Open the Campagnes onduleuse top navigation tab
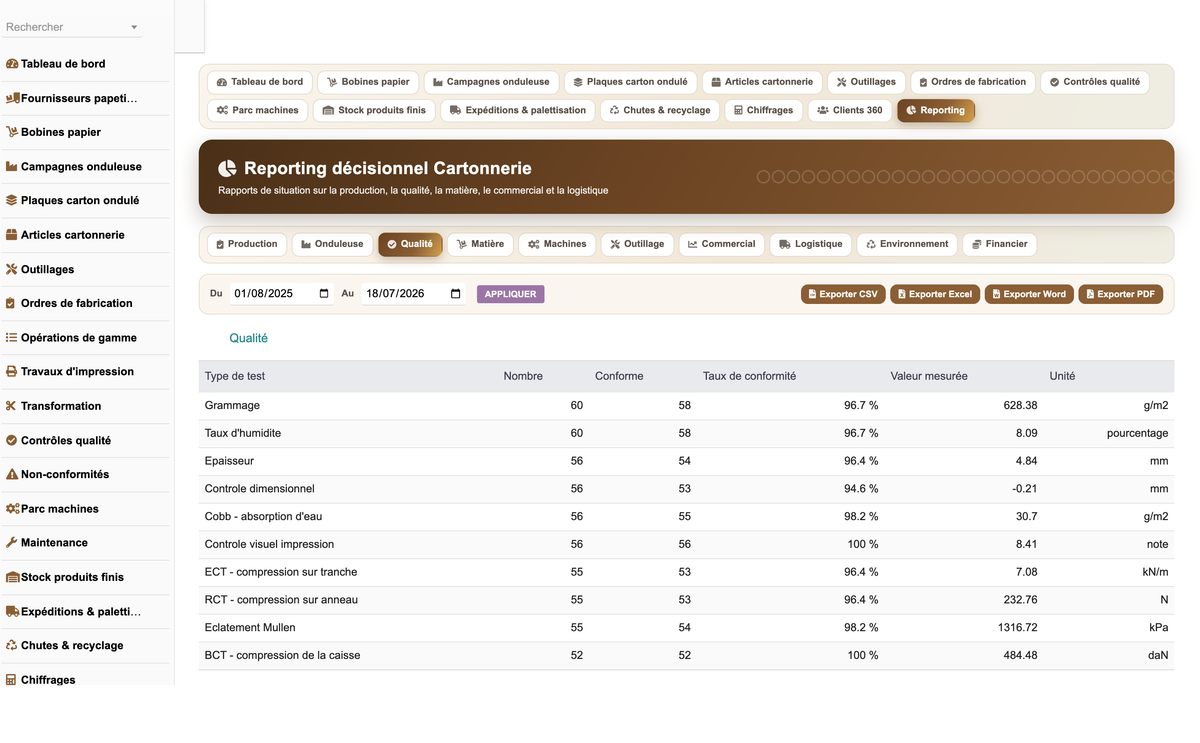Image resolution: width=1200 pixels, height=743 pixels. [491, 82]
